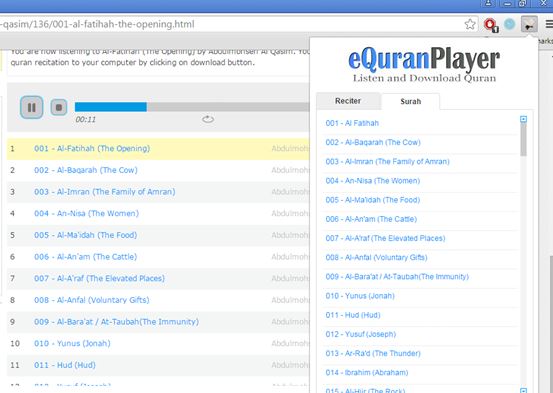Select the Surah tab
The height and width of the screenshot is (393, 553).
pyautogui.click(x=411, y=101)
